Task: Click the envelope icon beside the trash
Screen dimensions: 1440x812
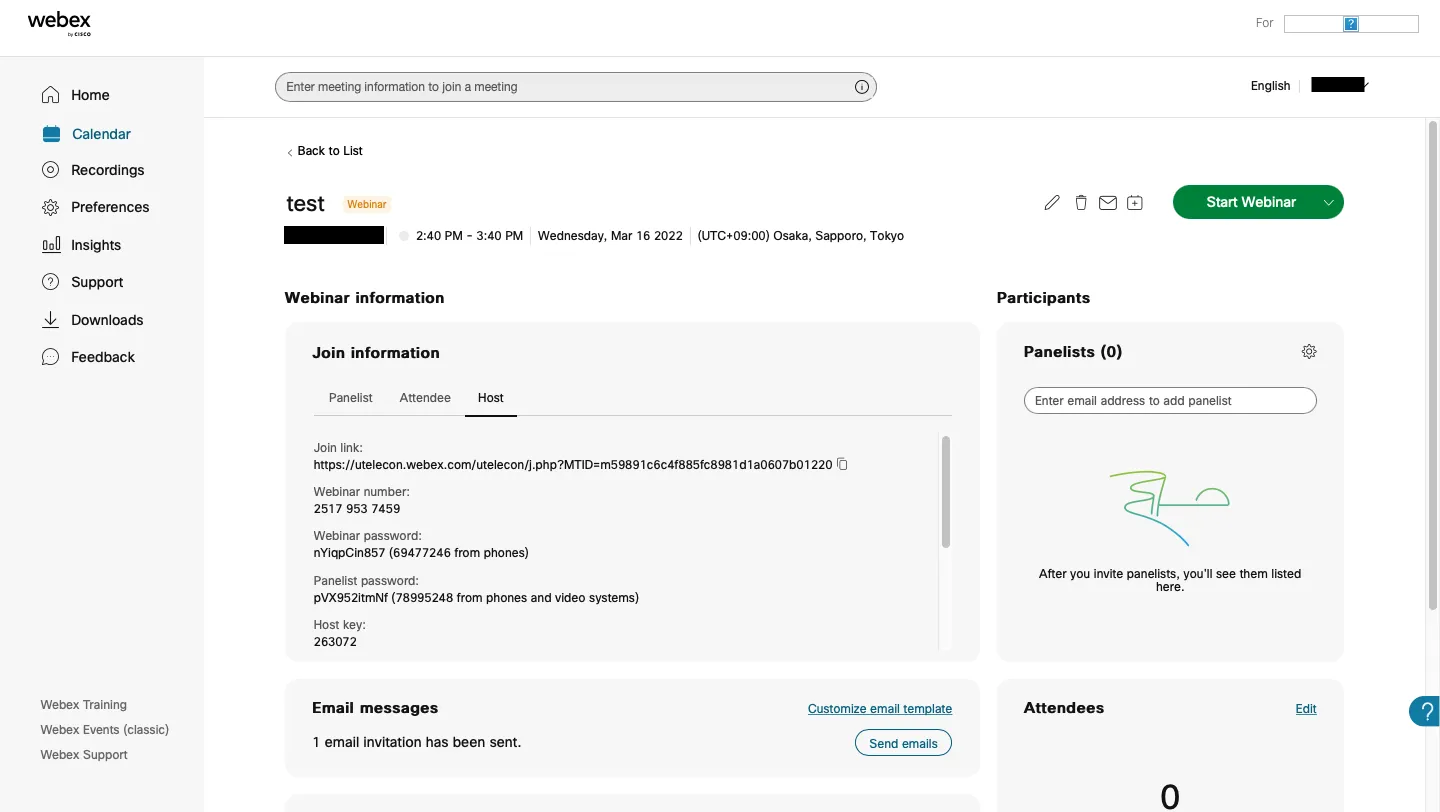Action: tap(1107, 203)
